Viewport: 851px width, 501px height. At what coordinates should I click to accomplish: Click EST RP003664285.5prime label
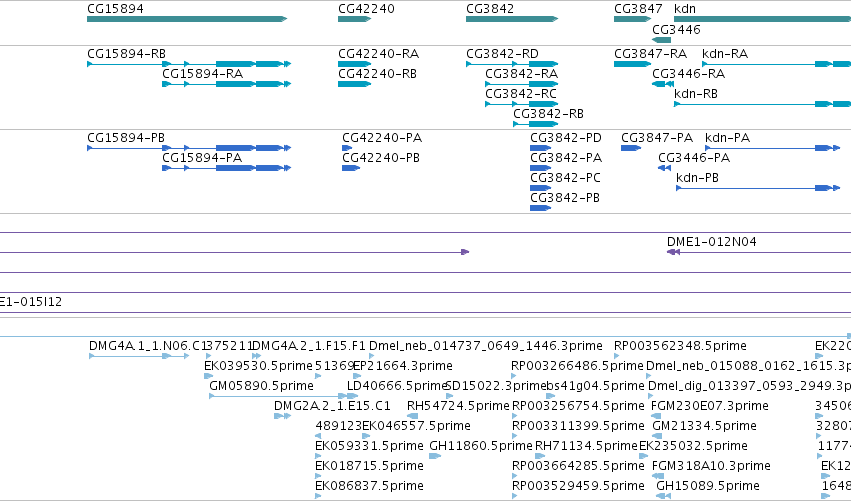coord(578,466)
